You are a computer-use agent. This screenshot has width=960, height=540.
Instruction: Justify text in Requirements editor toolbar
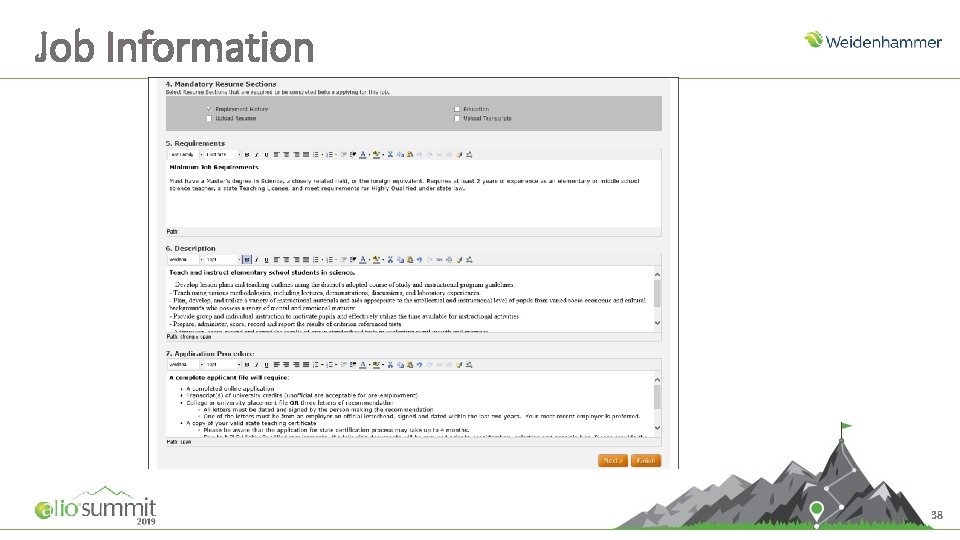[306, 155]
